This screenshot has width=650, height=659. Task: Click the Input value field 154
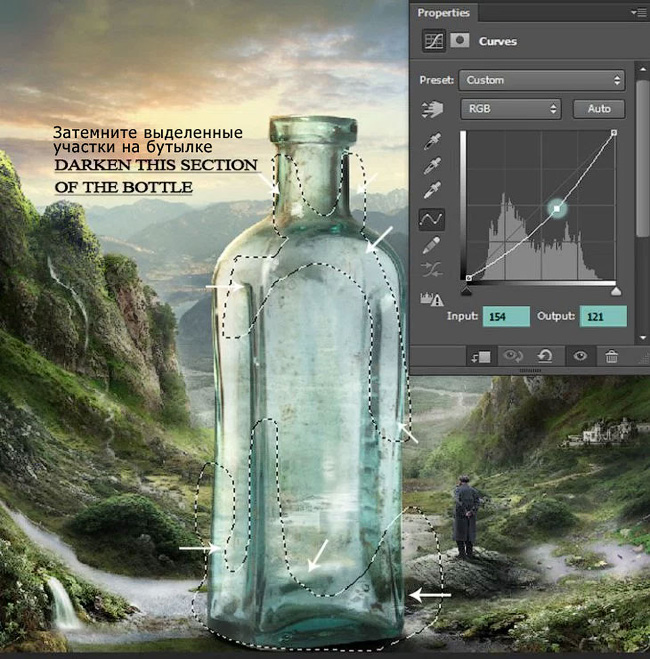pyautogui.click(x=506, y=316)
